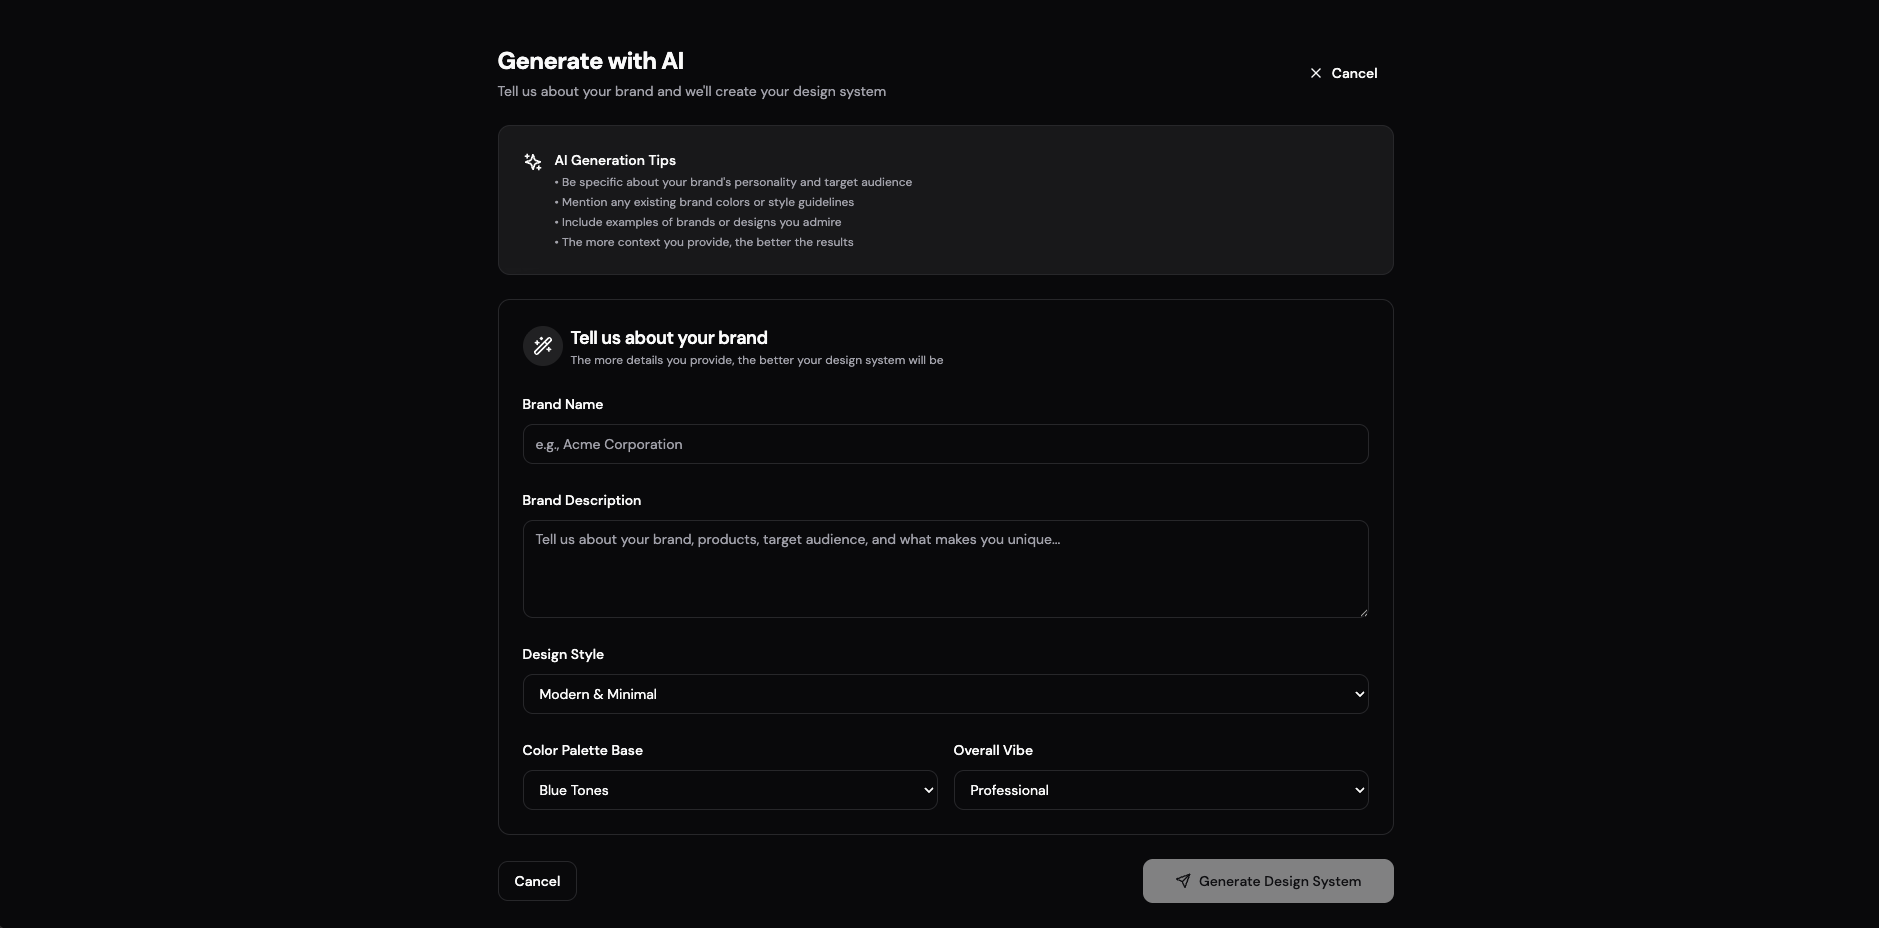Click the sparkle icon beside AI Generation Tips
This screenshot has width=1879, height=928.
click(x=532, y=162)
